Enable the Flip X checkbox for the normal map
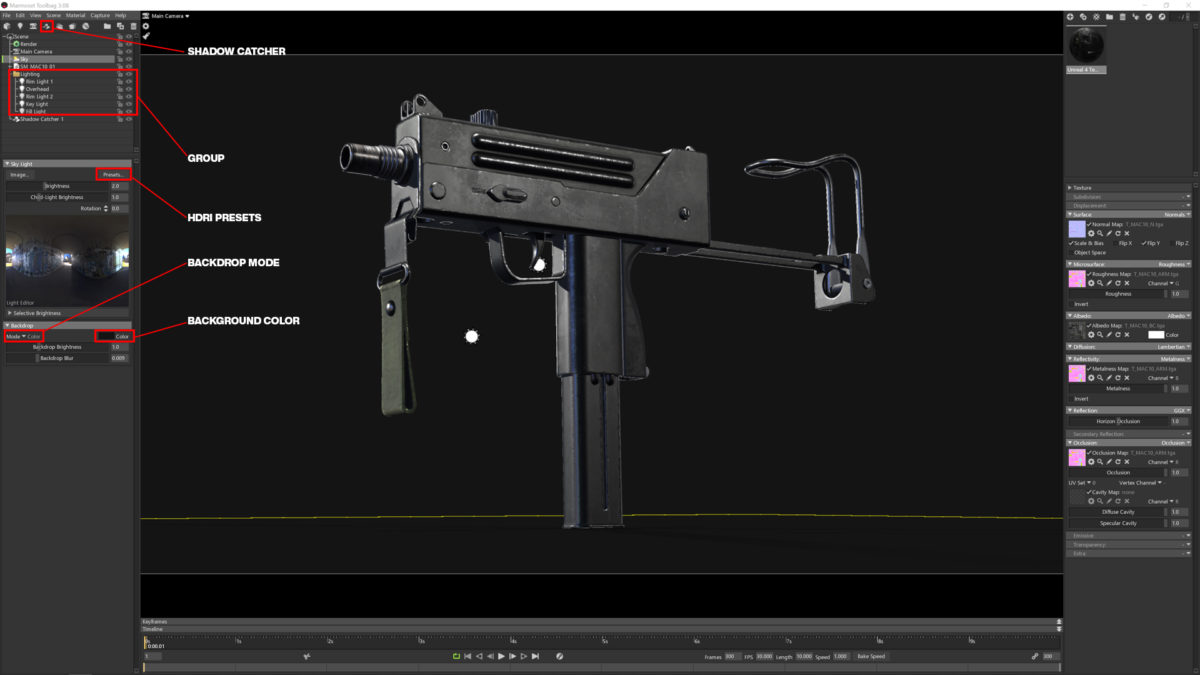Viewport: 1200px width, 675px height. pyautogui.click(x=1116, y=243)
